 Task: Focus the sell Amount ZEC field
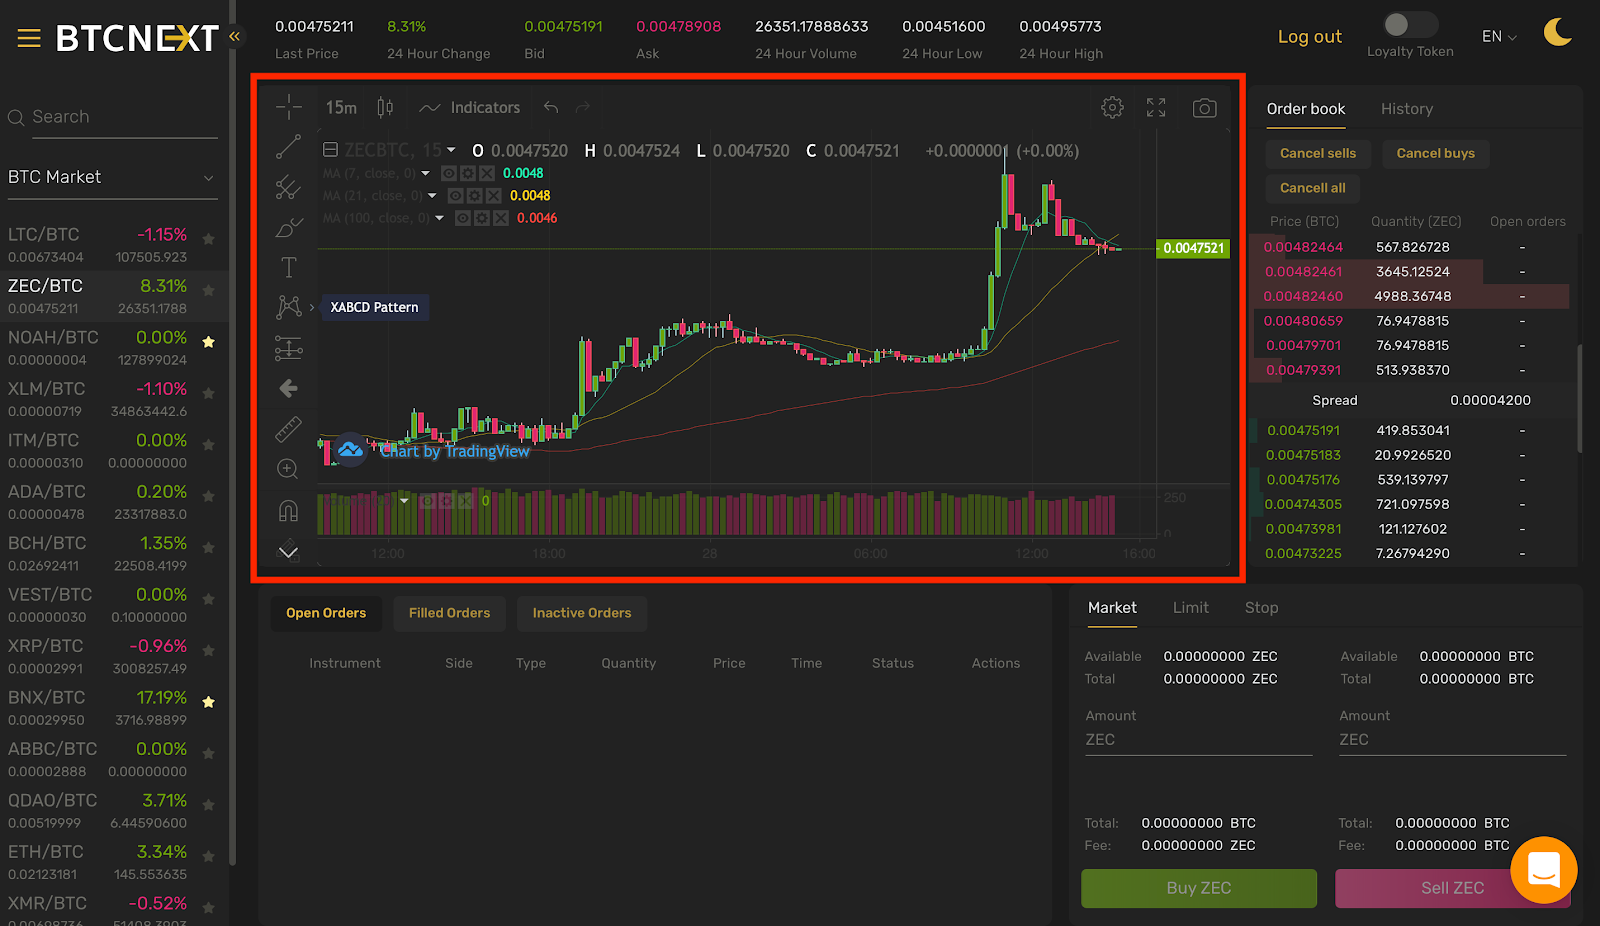[x=1452, y=740]
